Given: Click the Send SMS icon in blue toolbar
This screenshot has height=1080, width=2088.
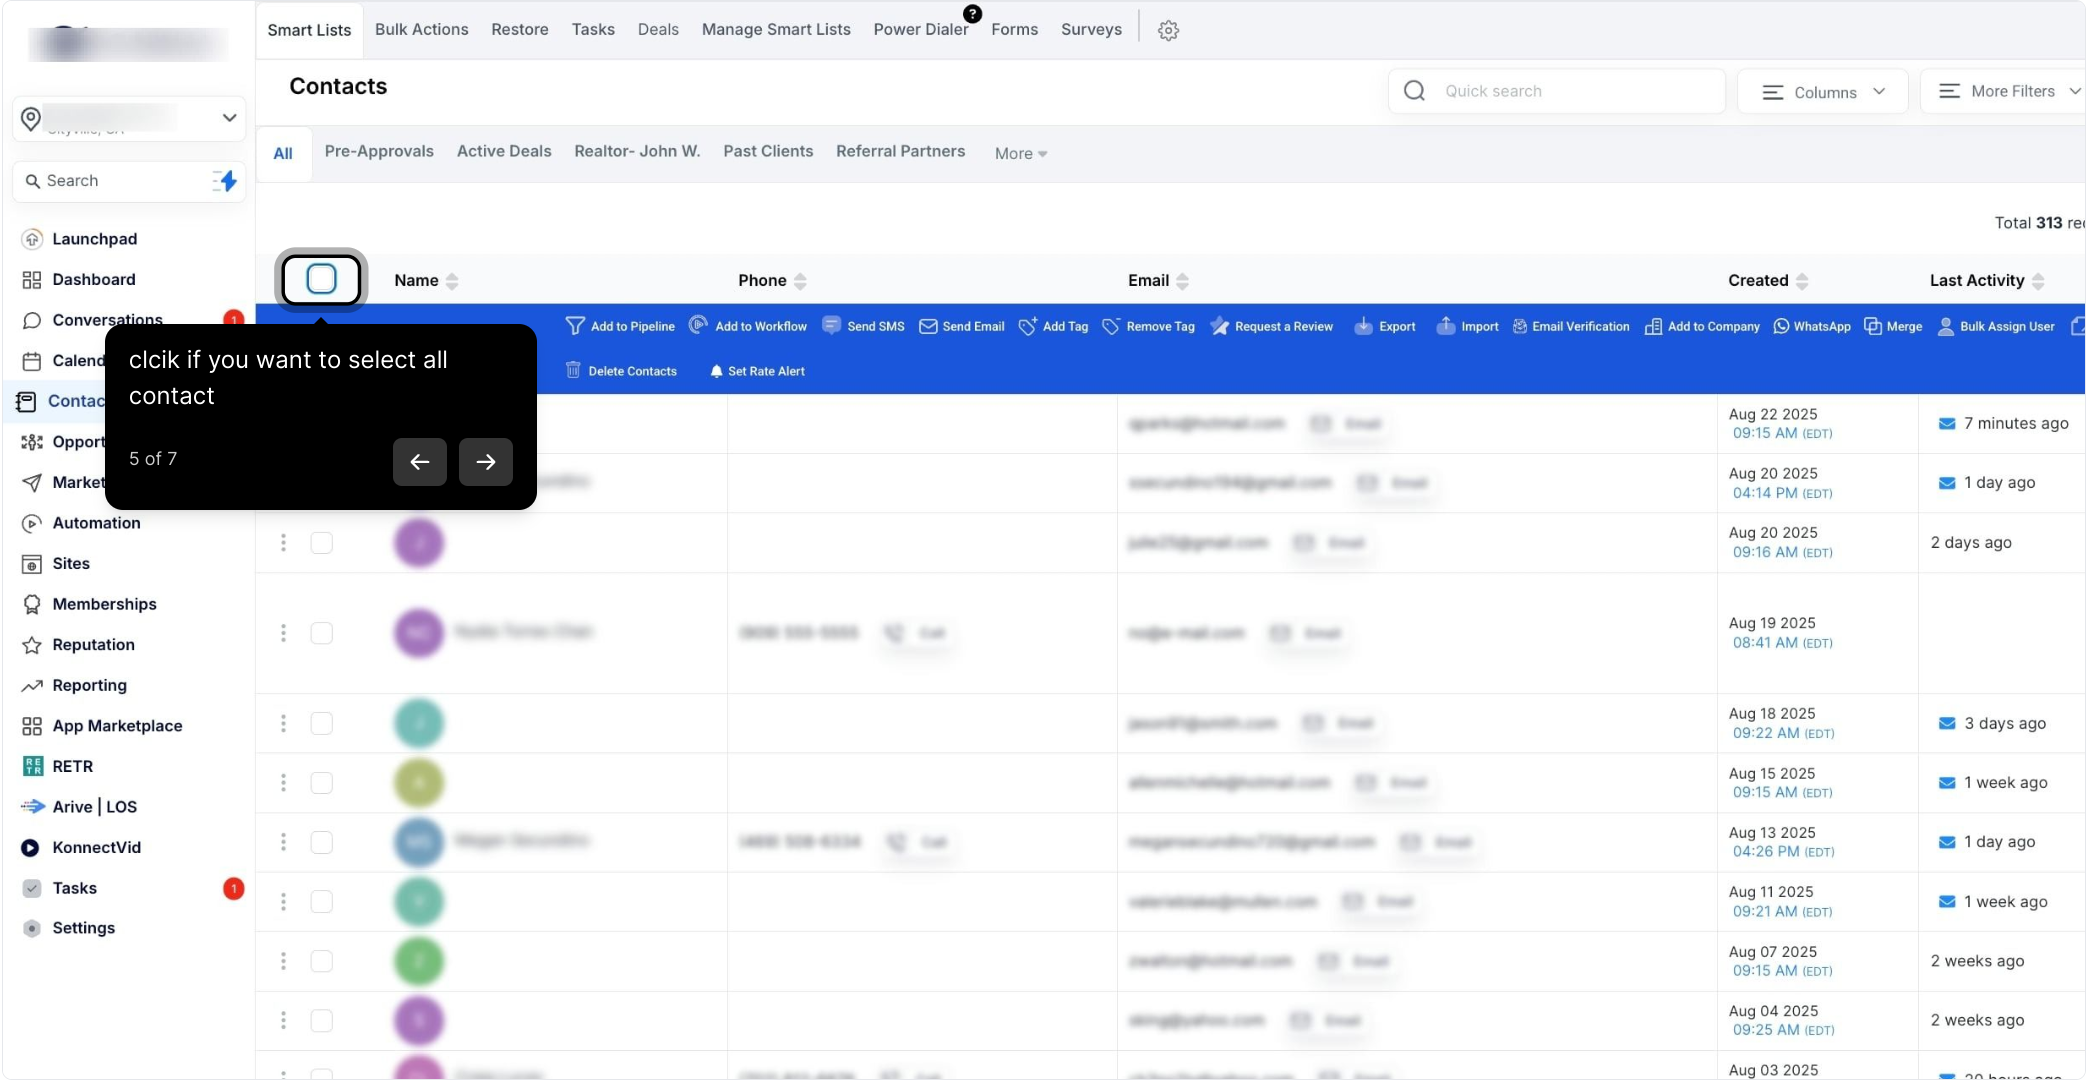Looking at the screenshot, I should point(831,326).
